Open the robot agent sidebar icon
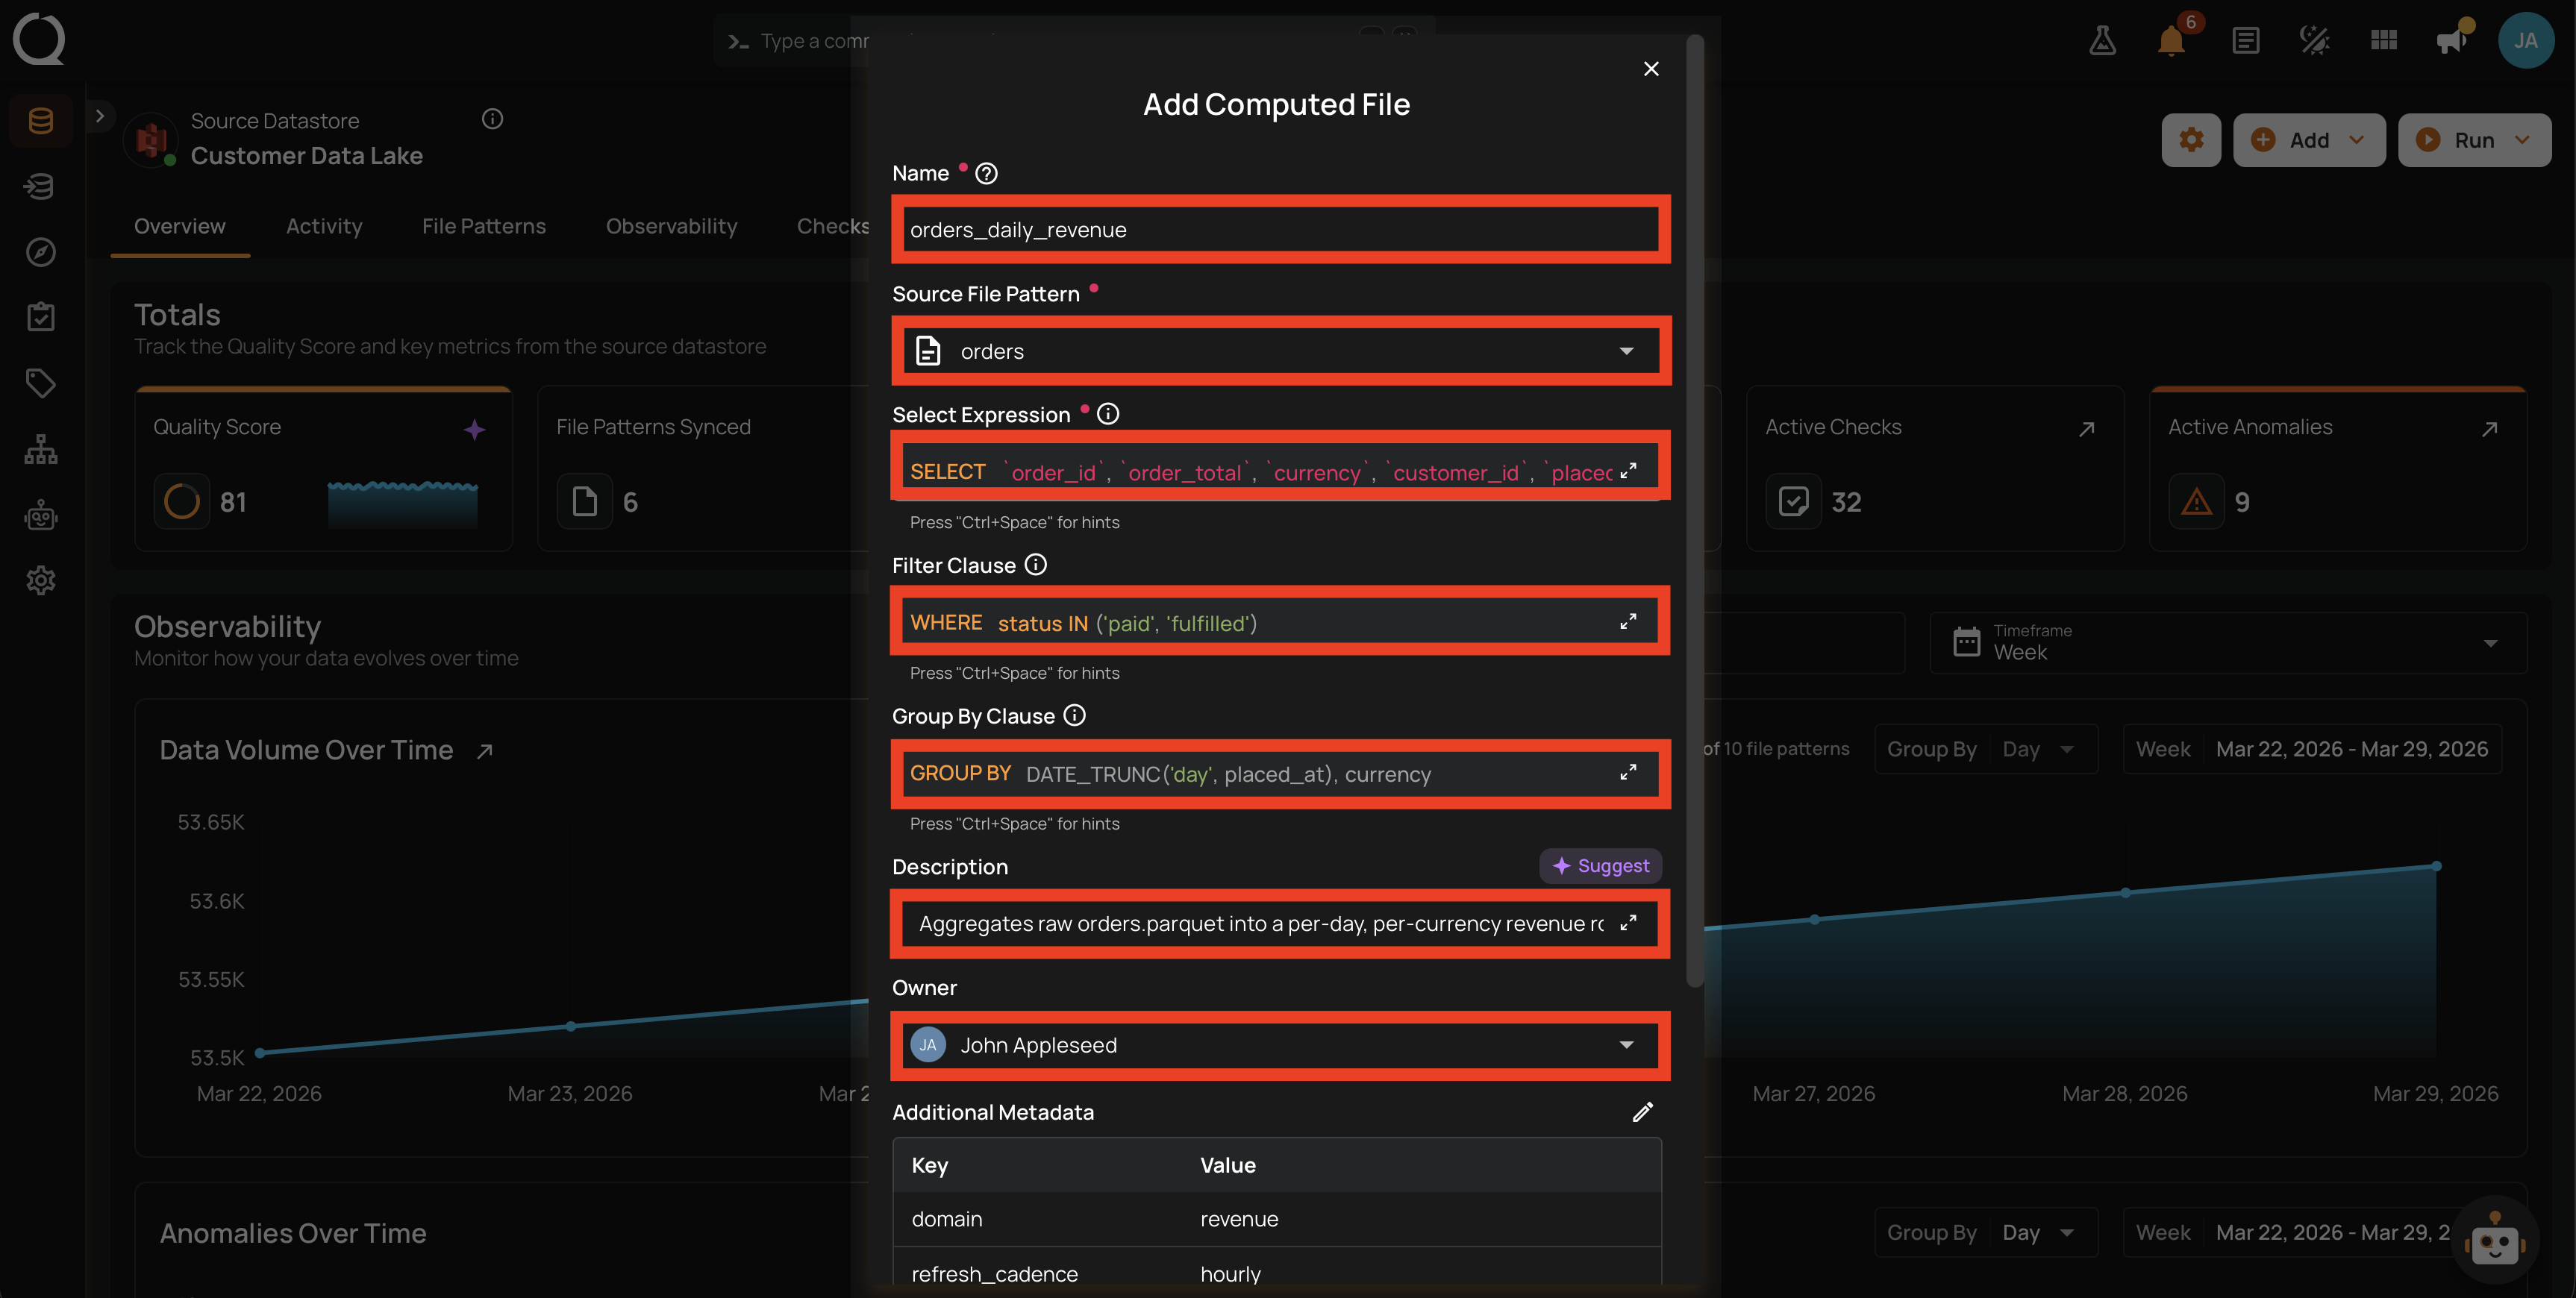The width and height of the screenshot is (2576, 1298). [41, 515]
